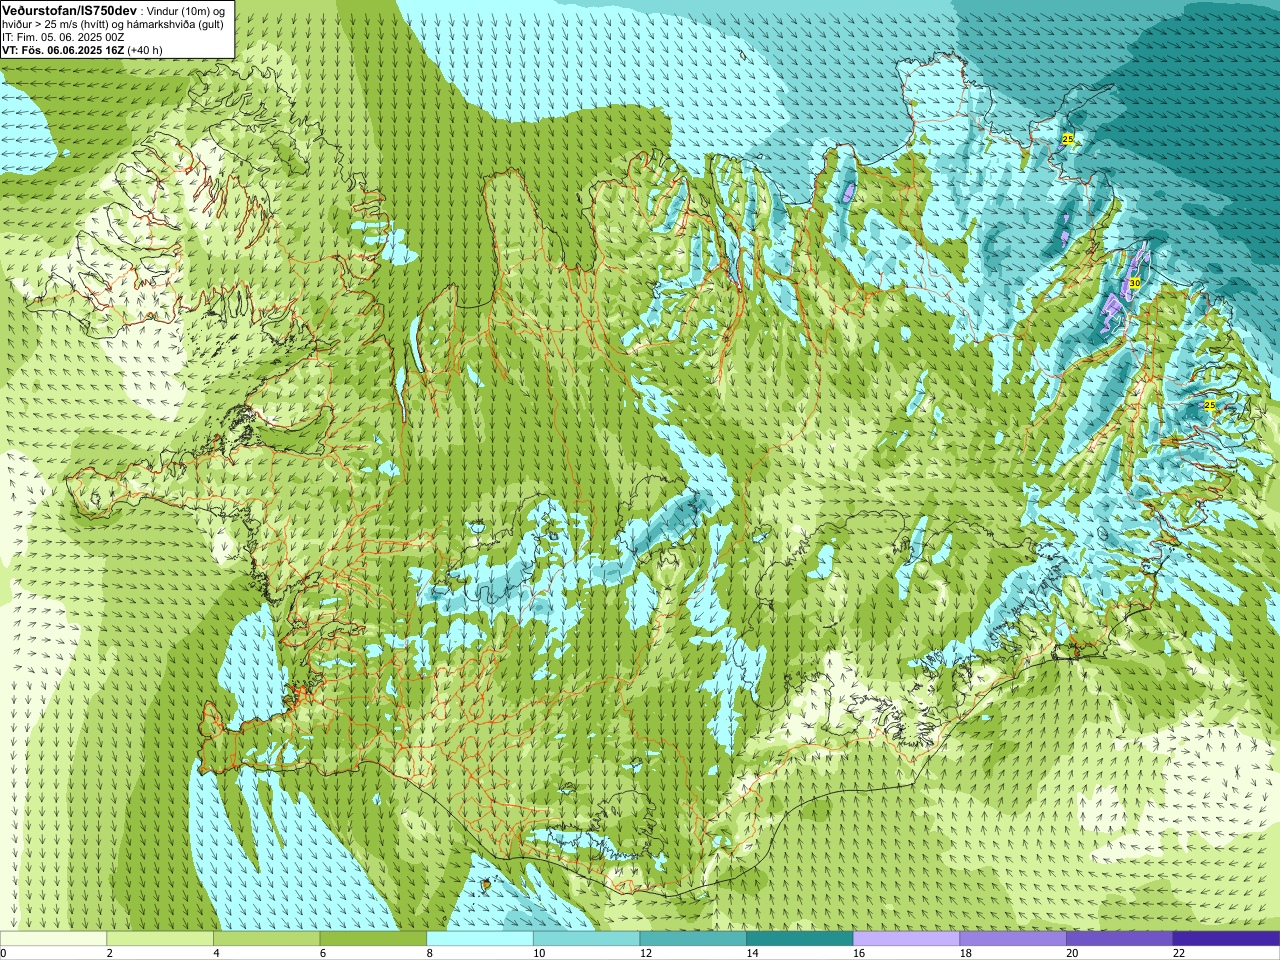Select the 20–22 m/s violet legend swatch
The width and height of the screenshot is (1280, 960).
click(x=1120, y=938)
